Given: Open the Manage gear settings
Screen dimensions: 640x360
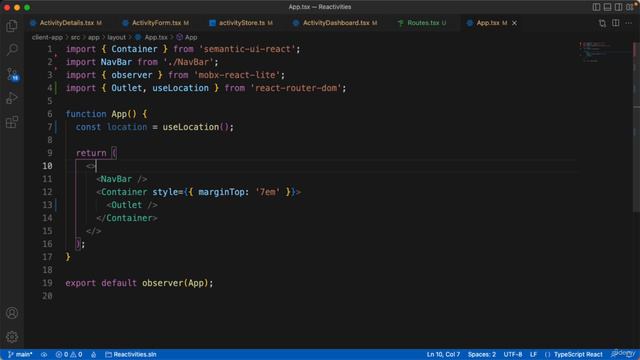Looking at the screenshot, I should coord(12,337).
